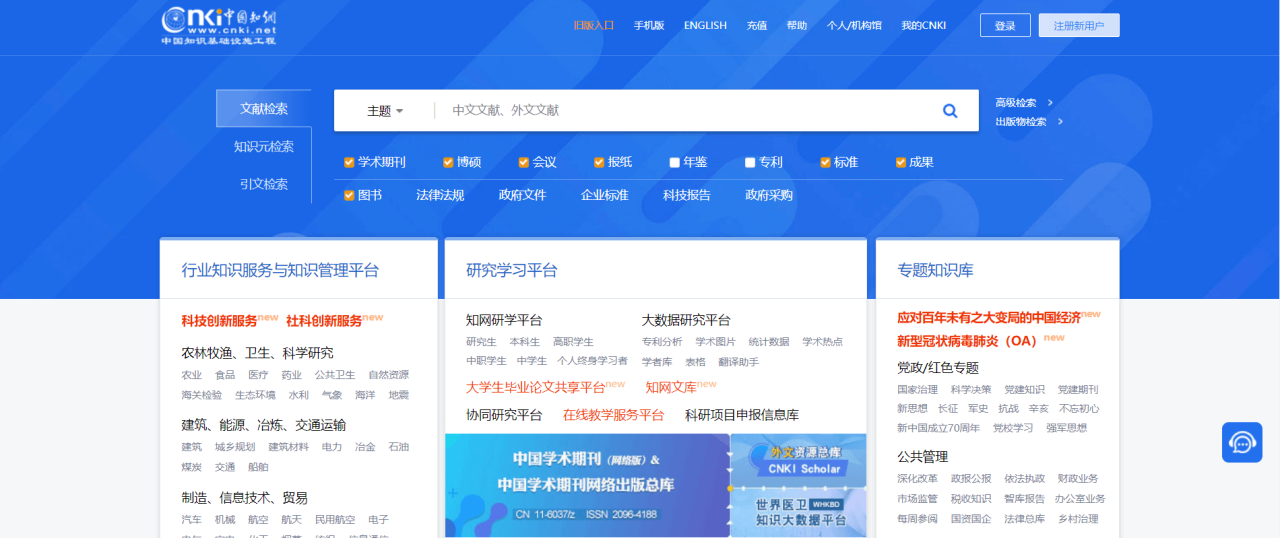Enable the 年鉴 checkbox
The width and height of the screenshot is (1280, 538).
pos(675,162)
